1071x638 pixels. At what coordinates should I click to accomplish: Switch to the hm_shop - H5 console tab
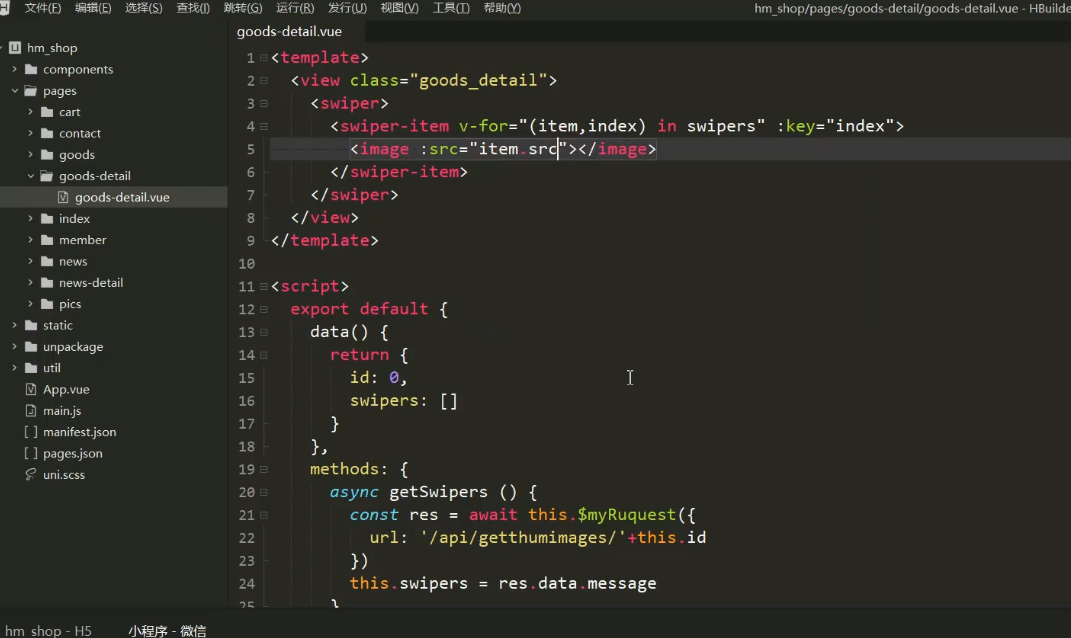click(48, 630)
